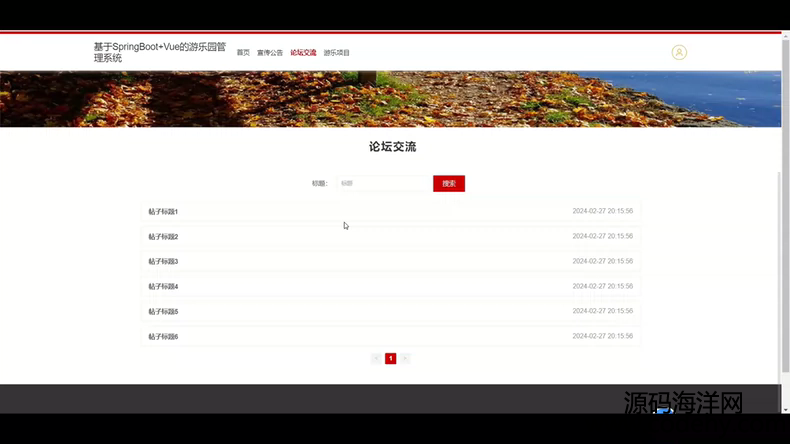The width and height of the screenshot is (790, 444).
Task: Click the 论坛交流 page heading
Action: (x=392, y=147)
